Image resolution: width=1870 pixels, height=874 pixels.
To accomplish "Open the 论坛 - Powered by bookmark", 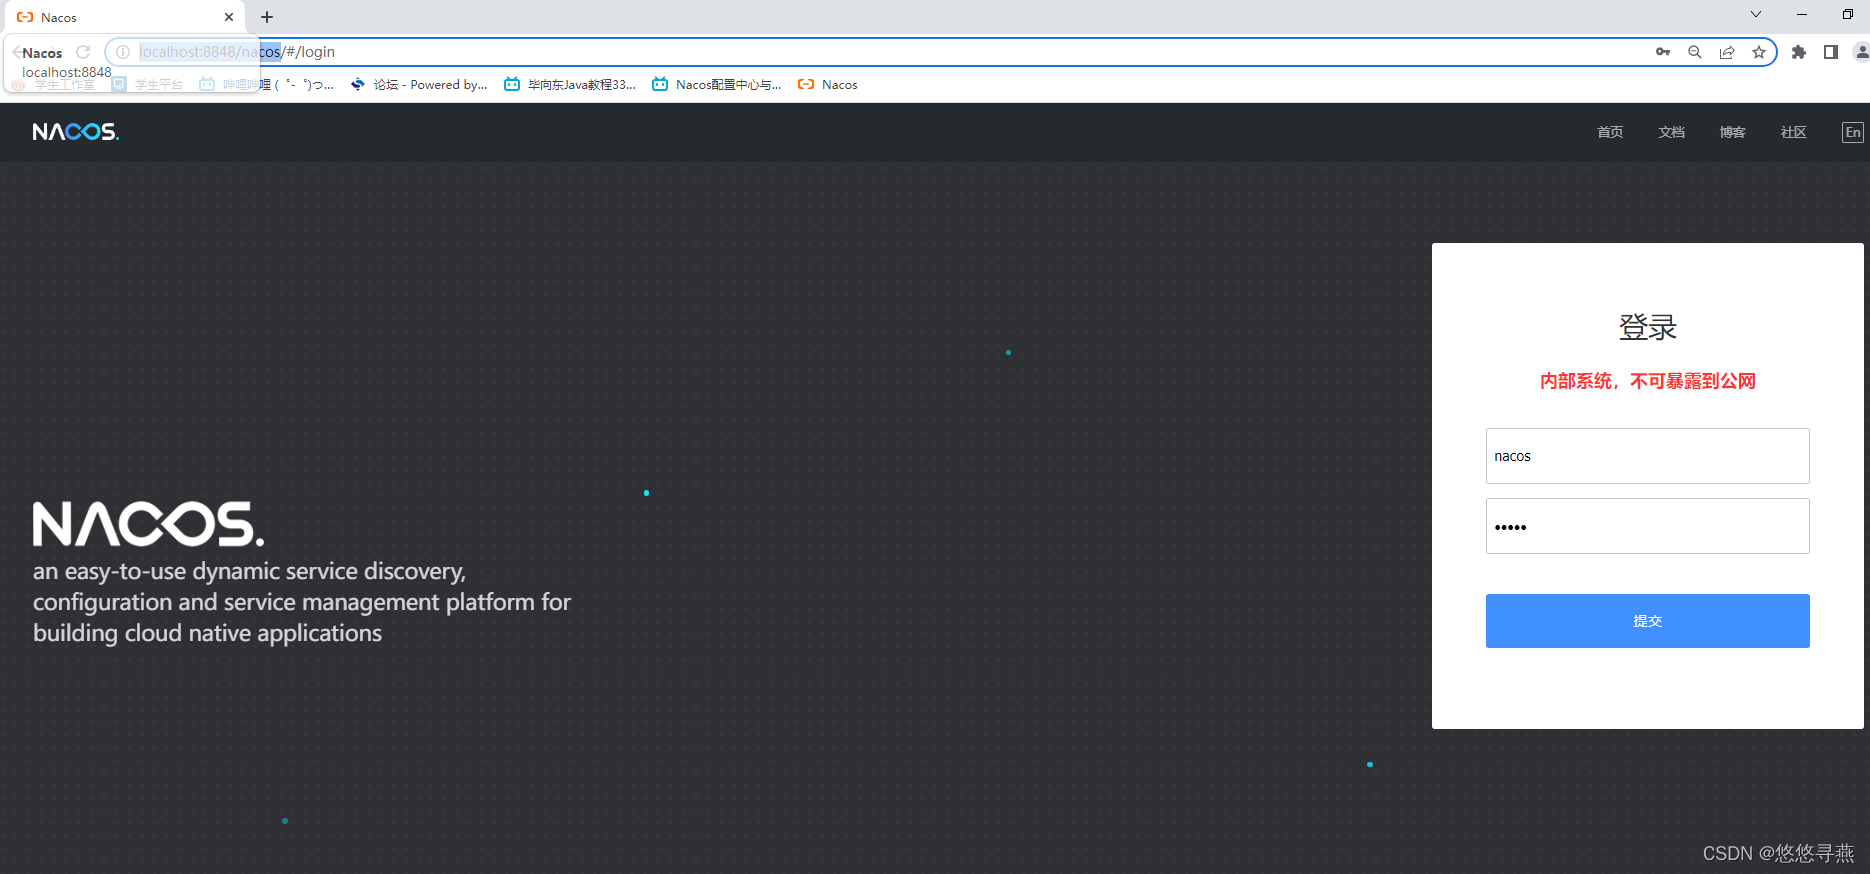I will click(419, 85).
